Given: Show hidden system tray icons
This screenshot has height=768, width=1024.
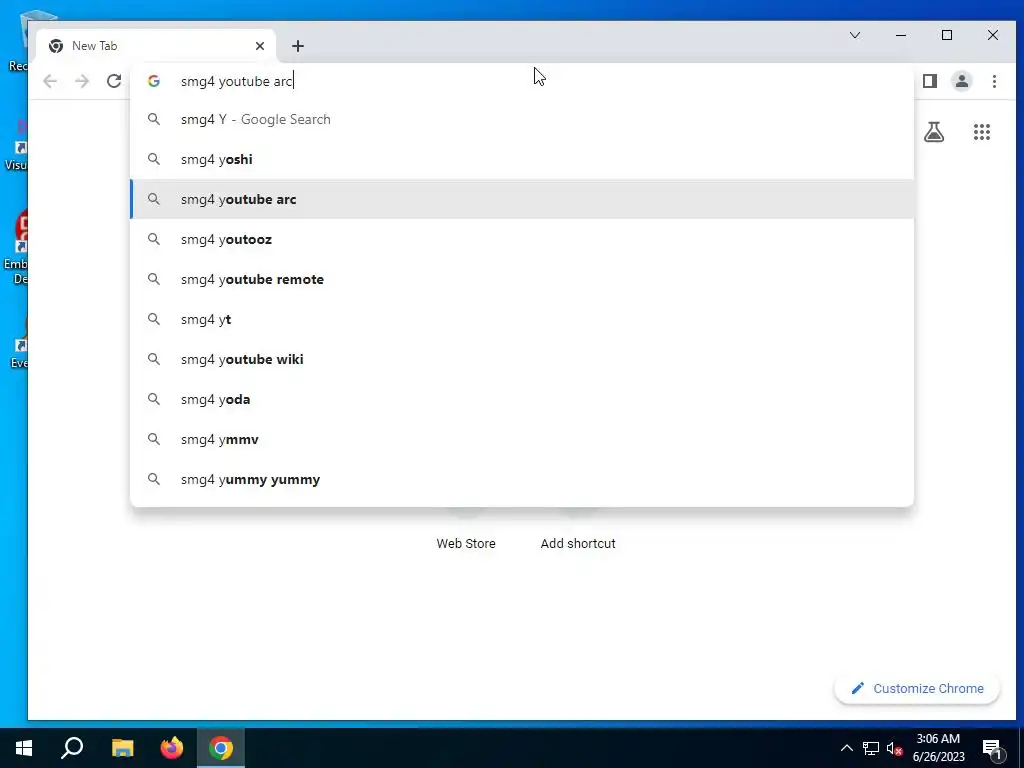Looking at the screenshot, I should pyautogui.click(x=846, y=748).
